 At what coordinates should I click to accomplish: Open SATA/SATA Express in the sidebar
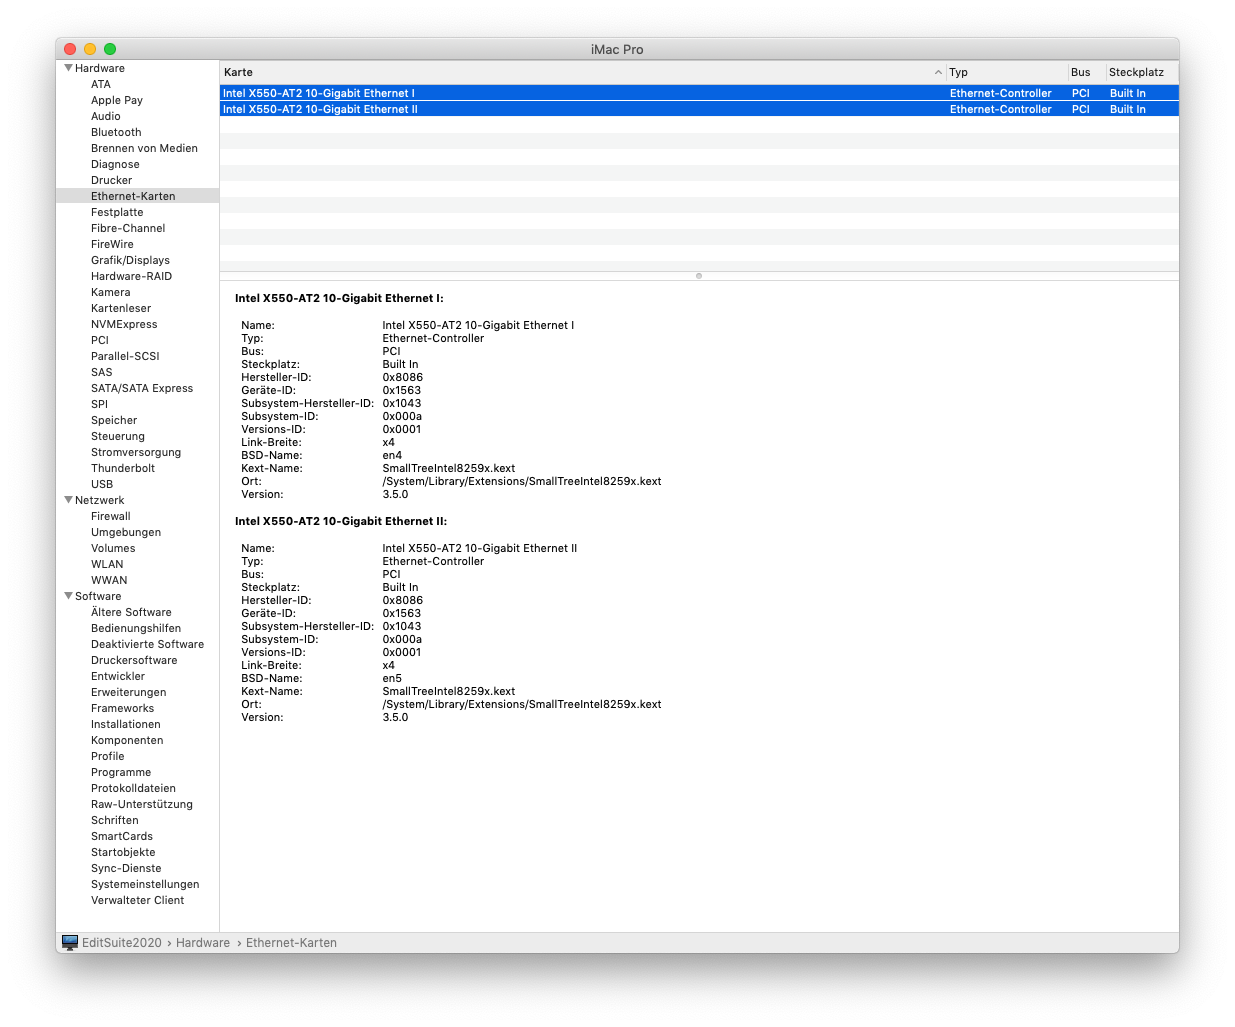[142, 388]
